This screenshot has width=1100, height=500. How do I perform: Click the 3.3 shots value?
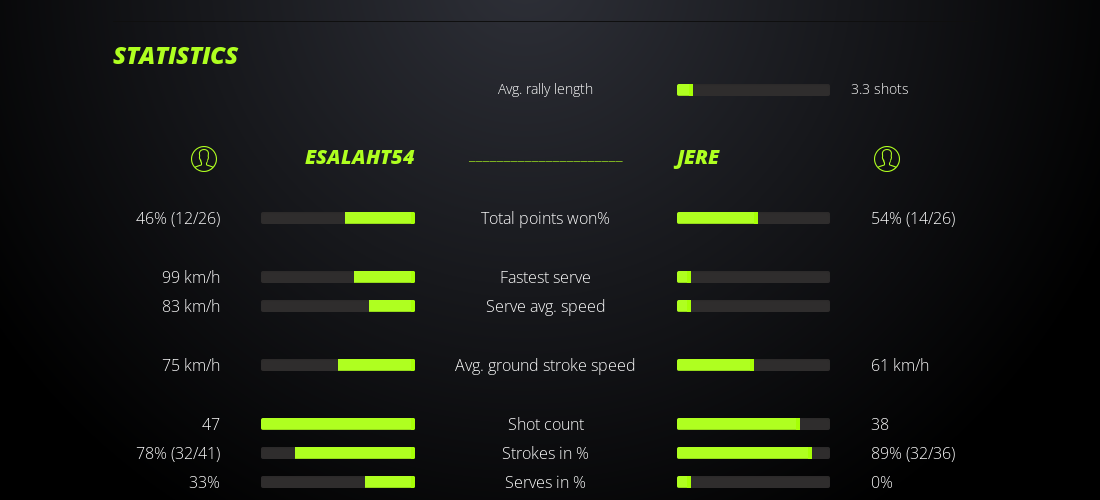pos(880,89)
